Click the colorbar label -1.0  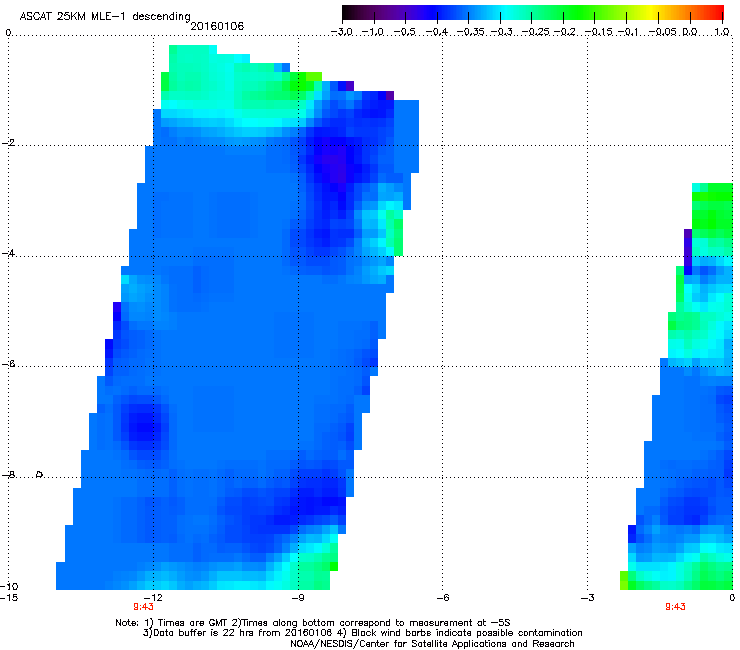point(373,32)
